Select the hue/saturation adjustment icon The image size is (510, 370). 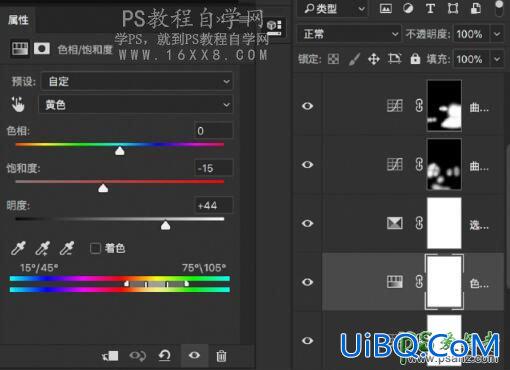pos(20,49)
